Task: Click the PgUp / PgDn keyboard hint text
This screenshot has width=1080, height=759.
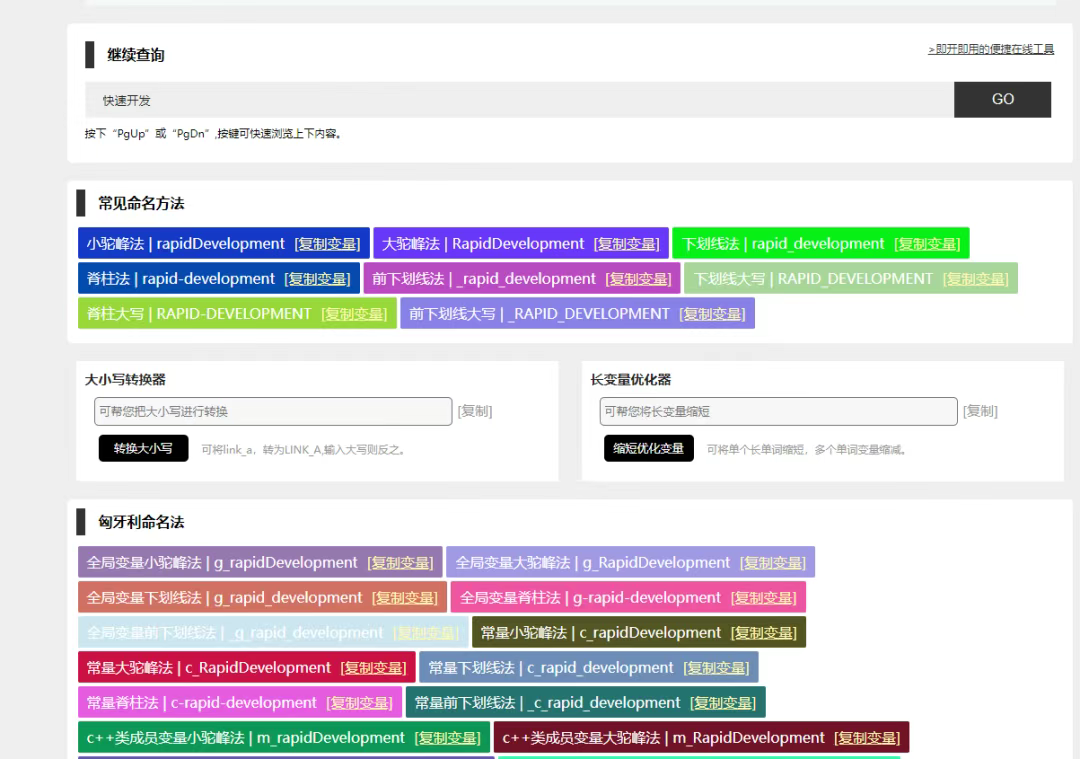Action: 214,134
